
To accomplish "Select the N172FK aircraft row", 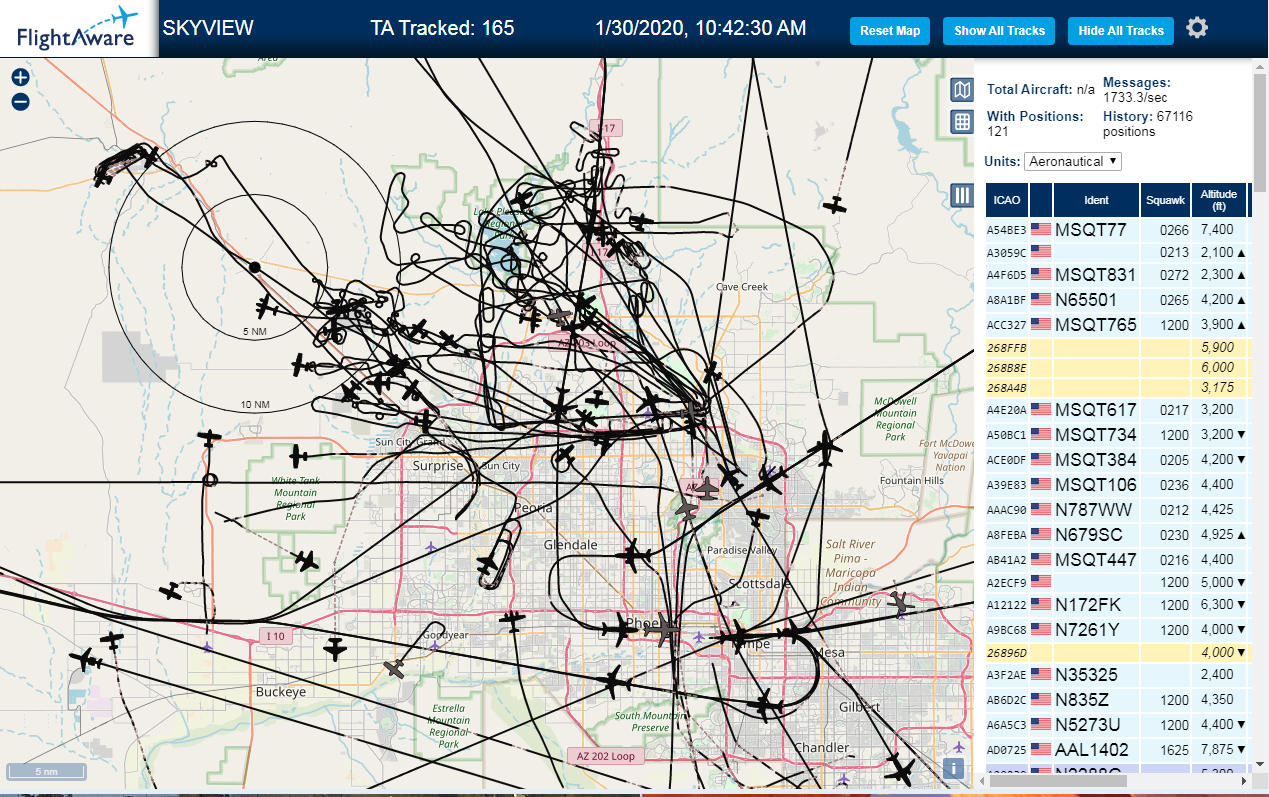I will [x=1117, y=604].
